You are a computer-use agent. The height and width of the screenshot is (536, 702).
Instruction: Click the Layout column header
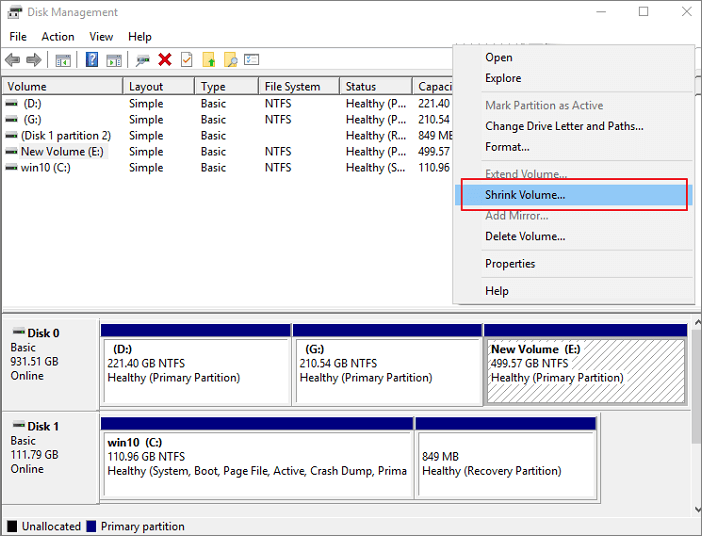point(146,87)
